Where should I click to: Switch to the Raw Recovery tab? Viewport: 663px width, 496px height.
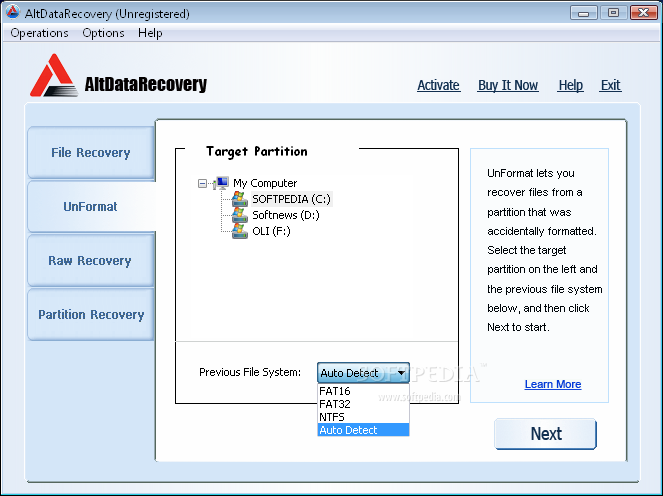click(x=91, y=260)
